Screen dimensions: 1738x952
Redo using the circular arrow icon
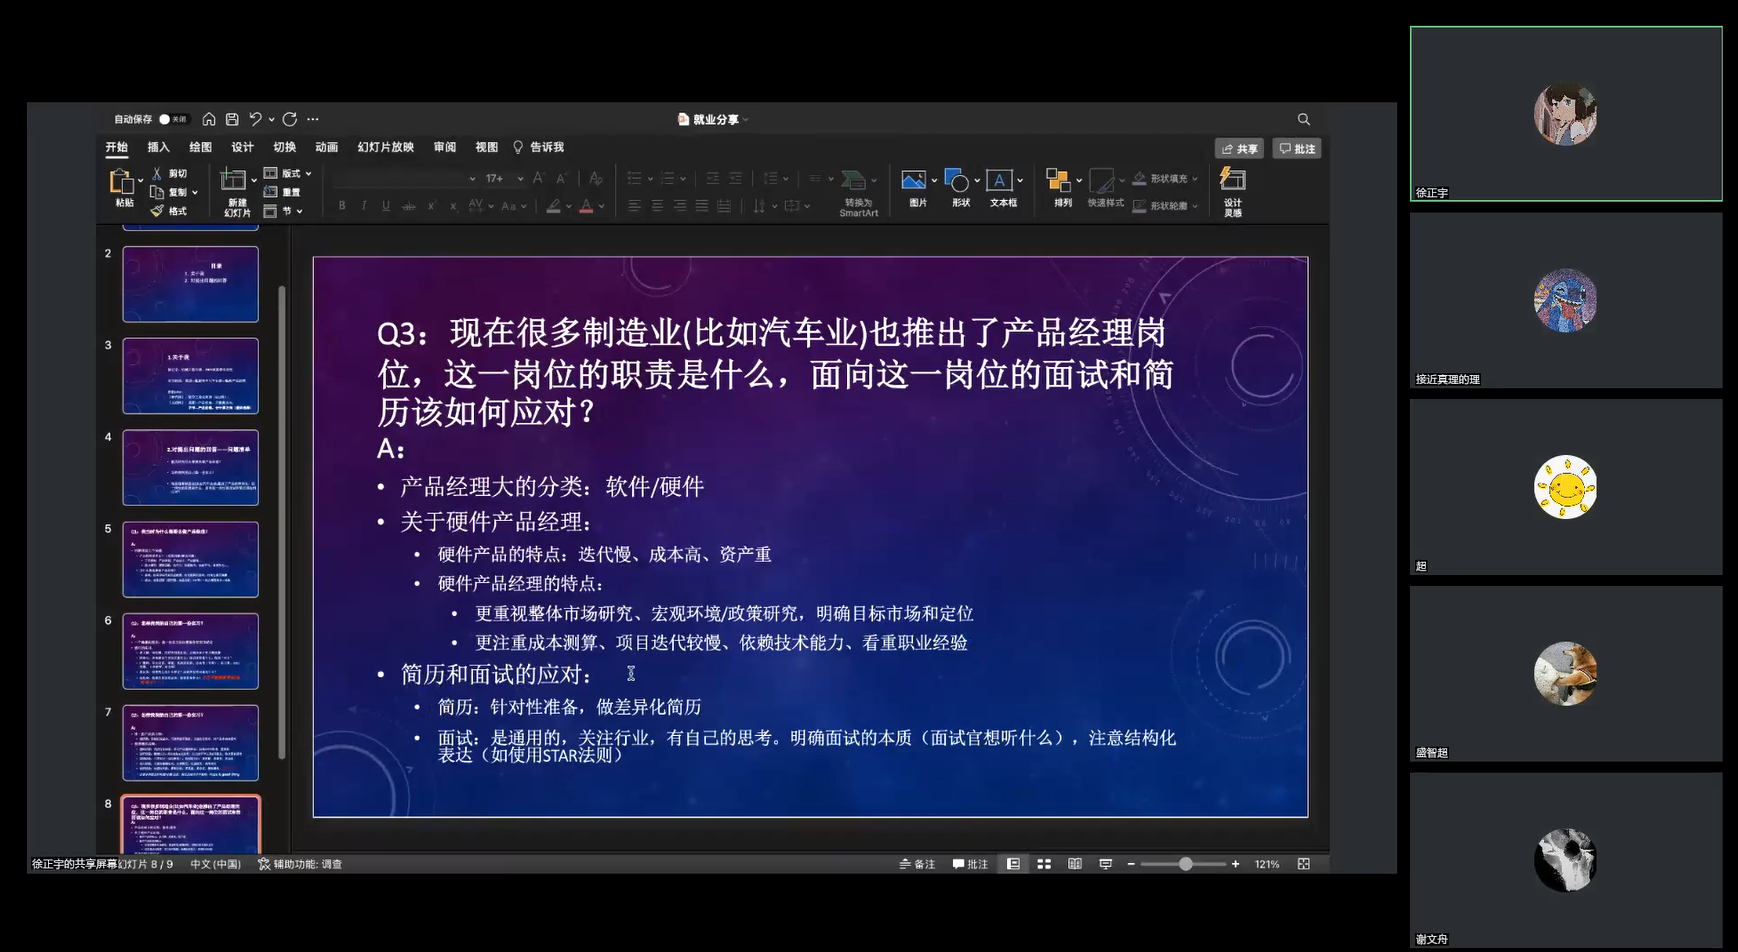(290, 119)
